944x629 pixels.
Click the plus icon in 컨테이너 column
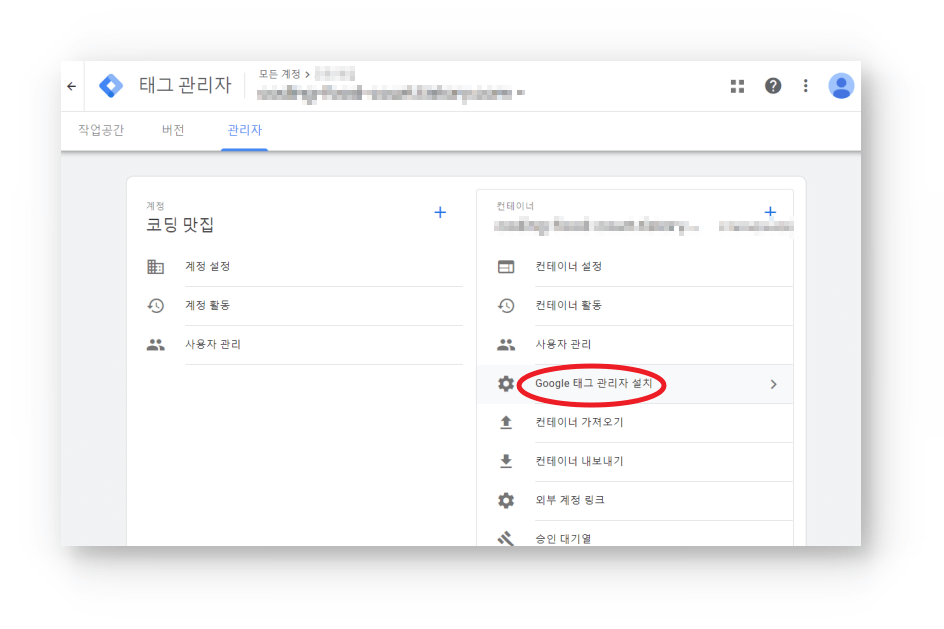click(x=769, y=211)
